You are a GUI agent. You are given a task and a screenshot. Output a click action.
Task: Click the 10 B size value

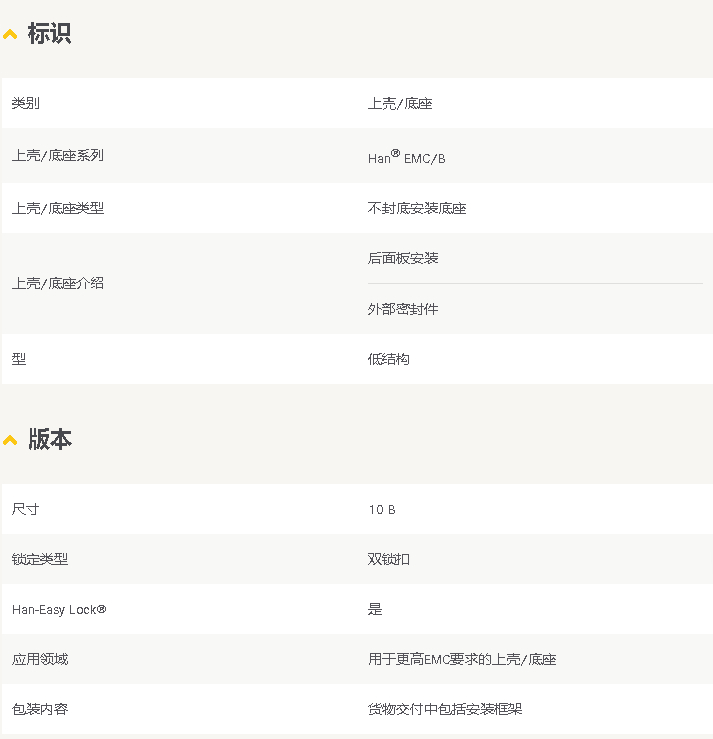382,510
